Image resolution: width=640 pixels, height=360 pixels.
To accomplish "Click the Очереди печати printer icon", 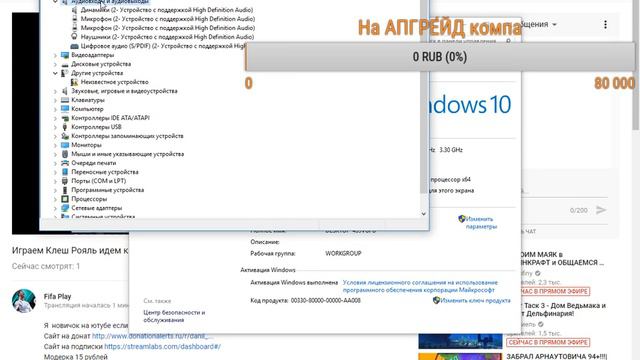I will 64,163.
